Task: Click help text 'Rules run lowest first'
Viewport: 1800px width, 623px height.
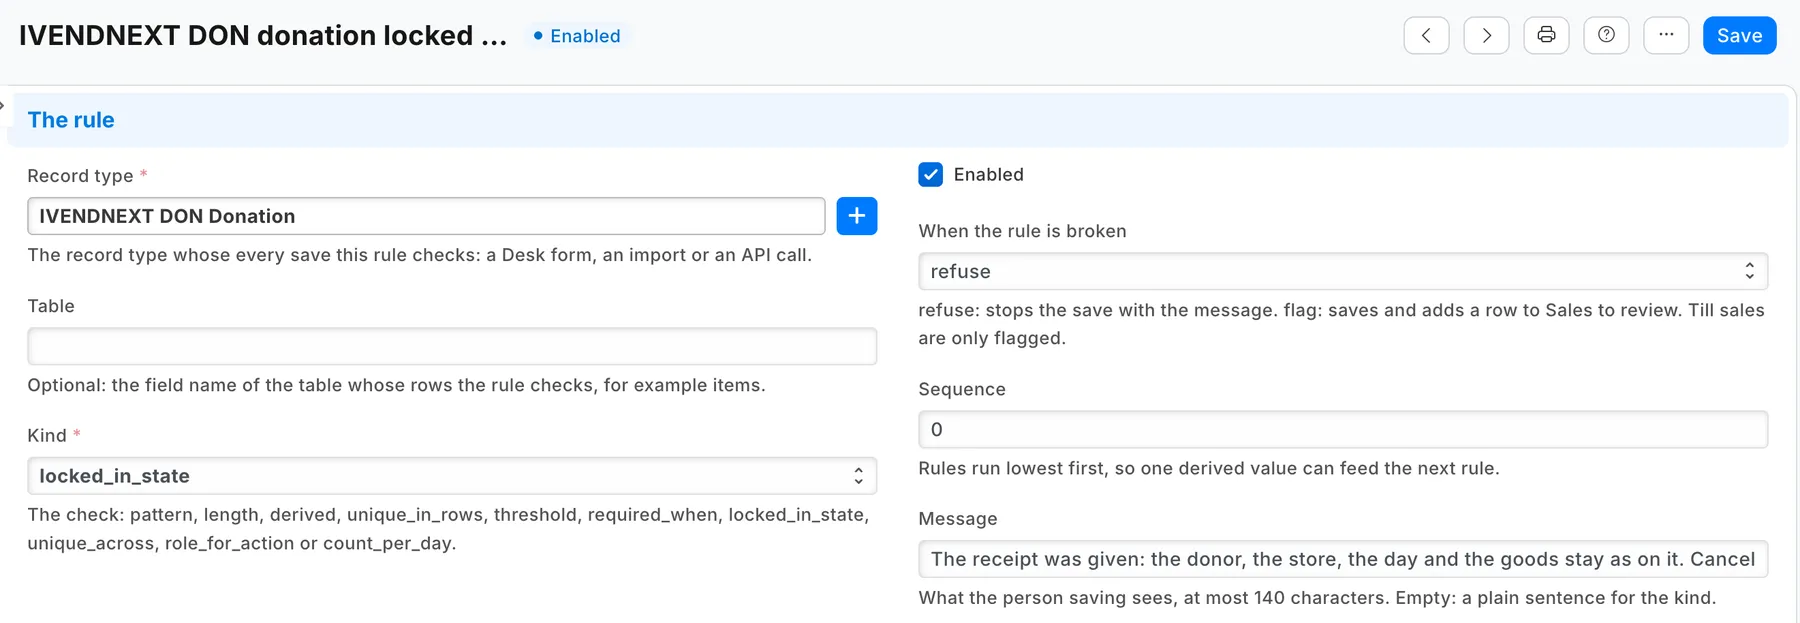Action: coord(1209,468)
